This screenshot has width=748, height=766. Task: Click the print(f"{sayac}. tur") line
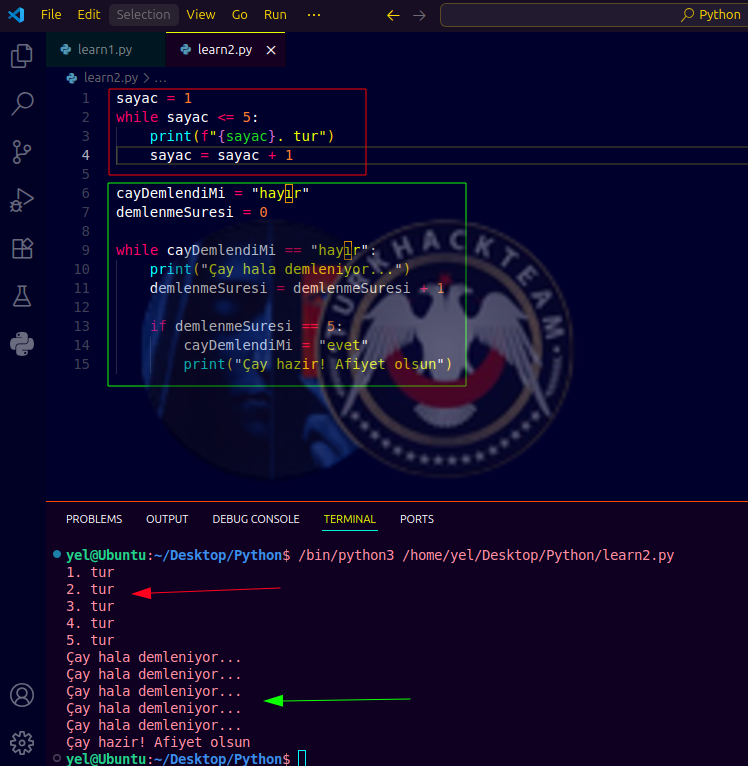click(x=242, y=136)
